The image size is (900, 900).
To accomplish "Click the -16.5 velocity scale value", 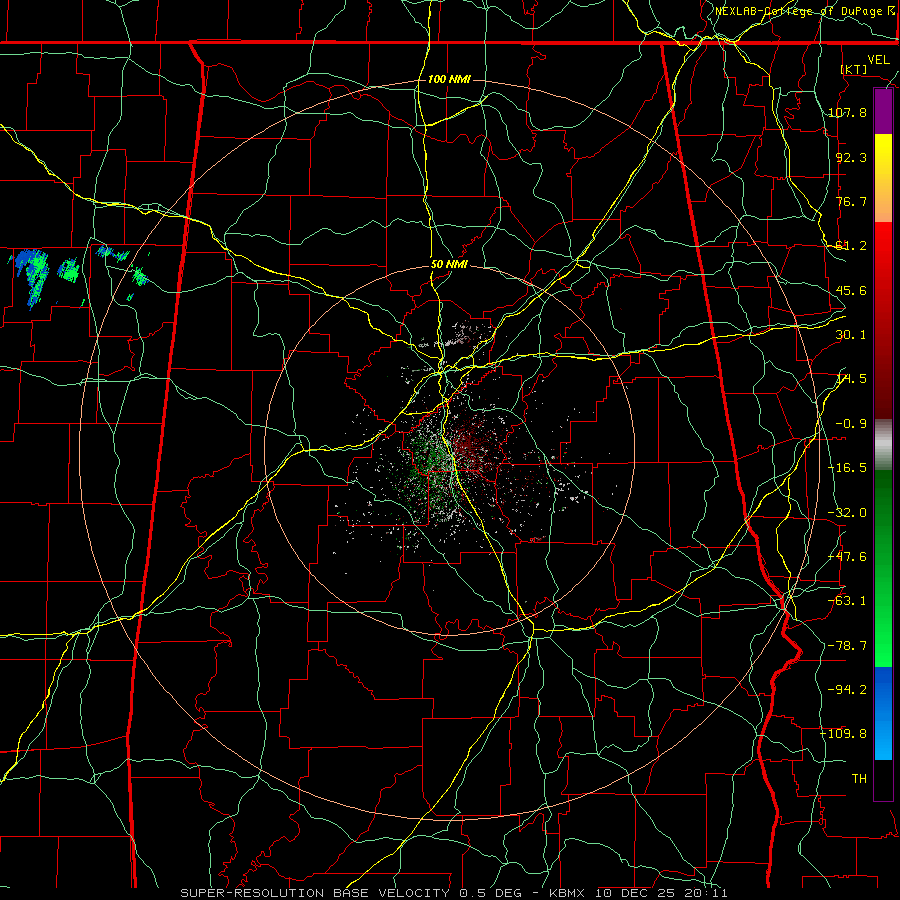I will pyautogui.click(x=848, y=468).
